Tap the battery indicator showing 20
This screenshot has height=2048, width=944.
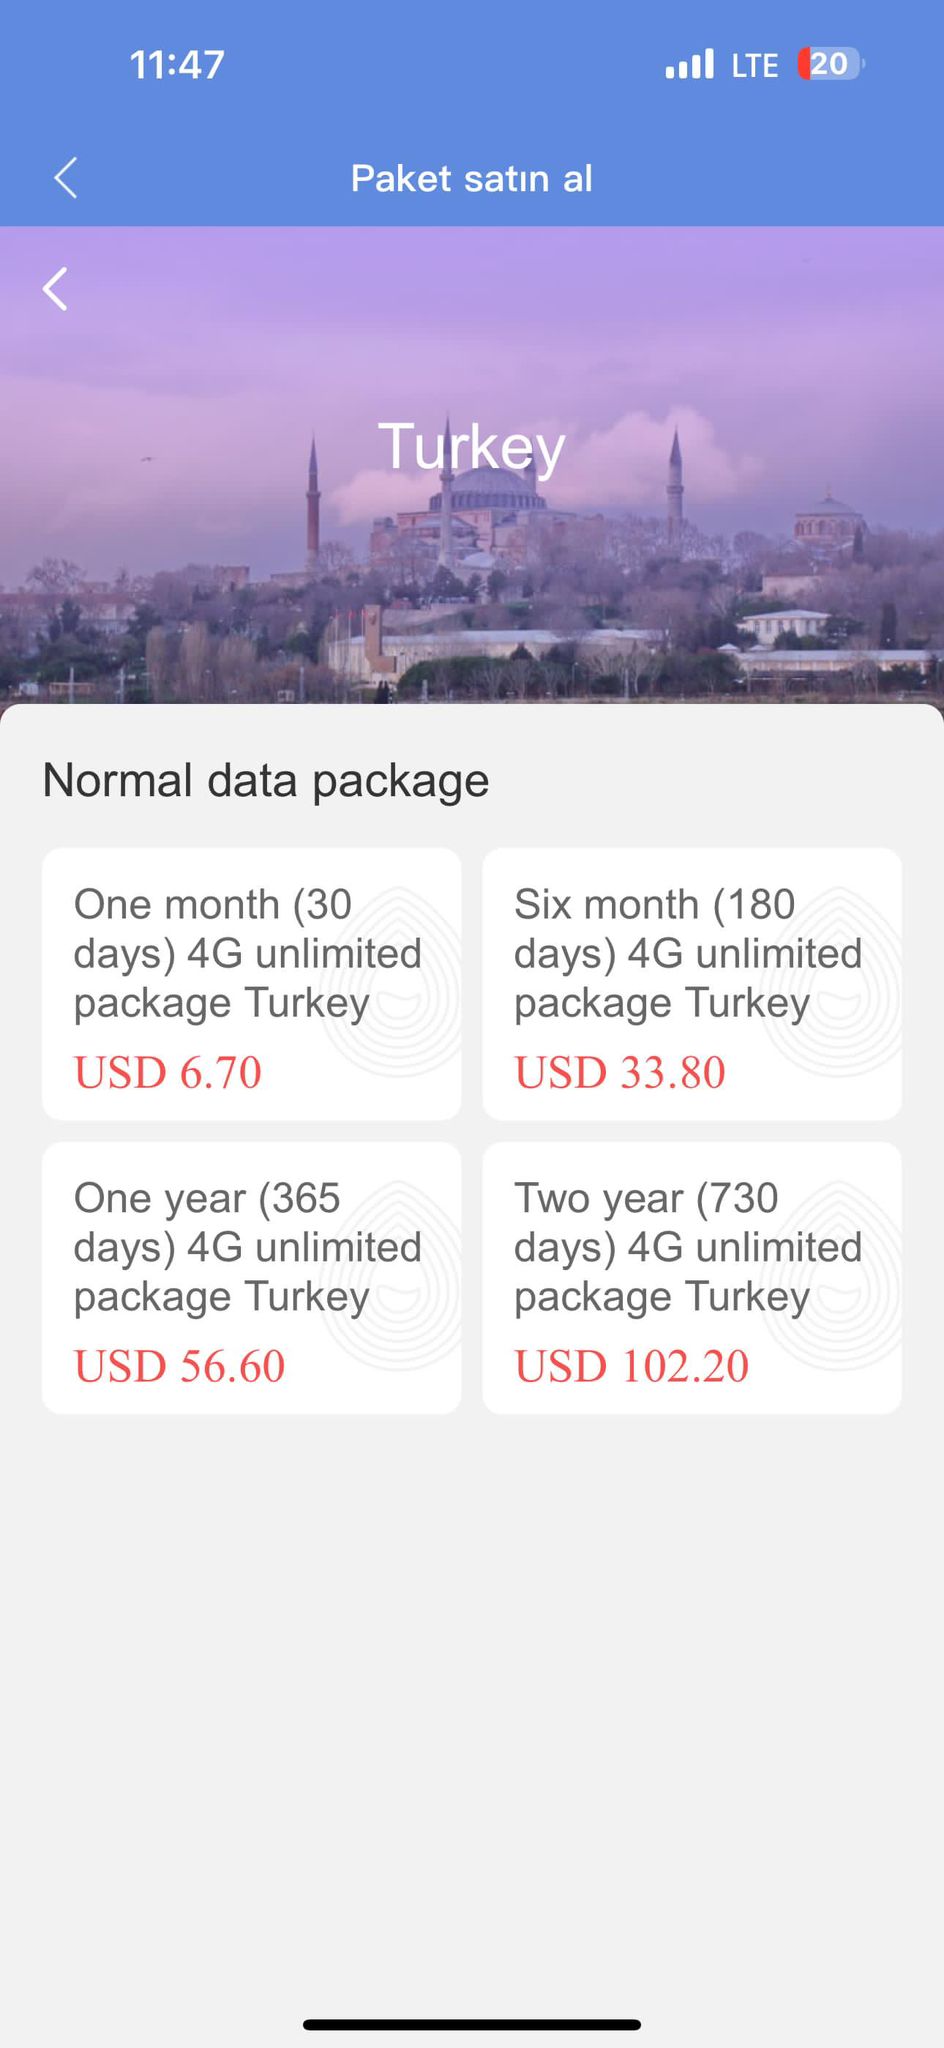[x=830, y=64]
